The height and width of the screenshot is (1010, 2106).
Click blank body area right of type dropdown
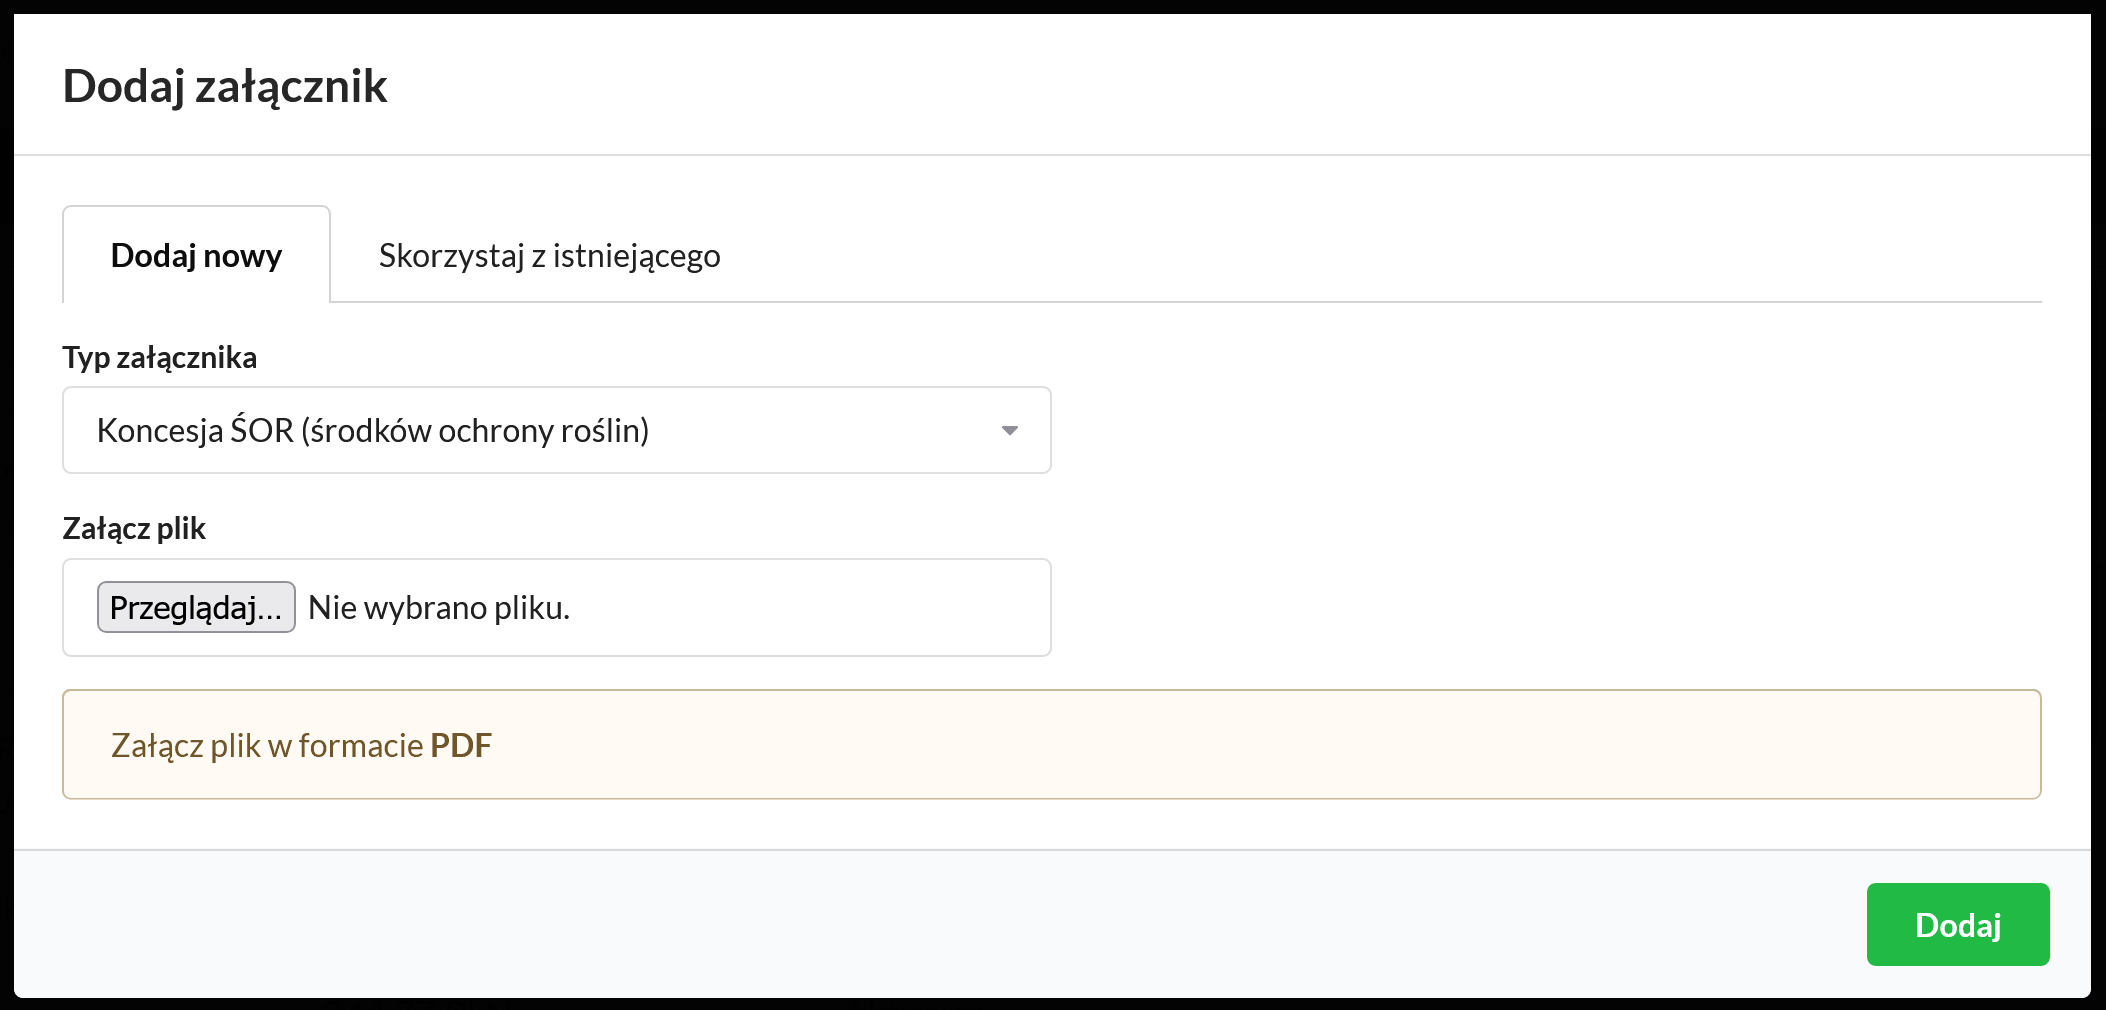tap(1500, 430)
